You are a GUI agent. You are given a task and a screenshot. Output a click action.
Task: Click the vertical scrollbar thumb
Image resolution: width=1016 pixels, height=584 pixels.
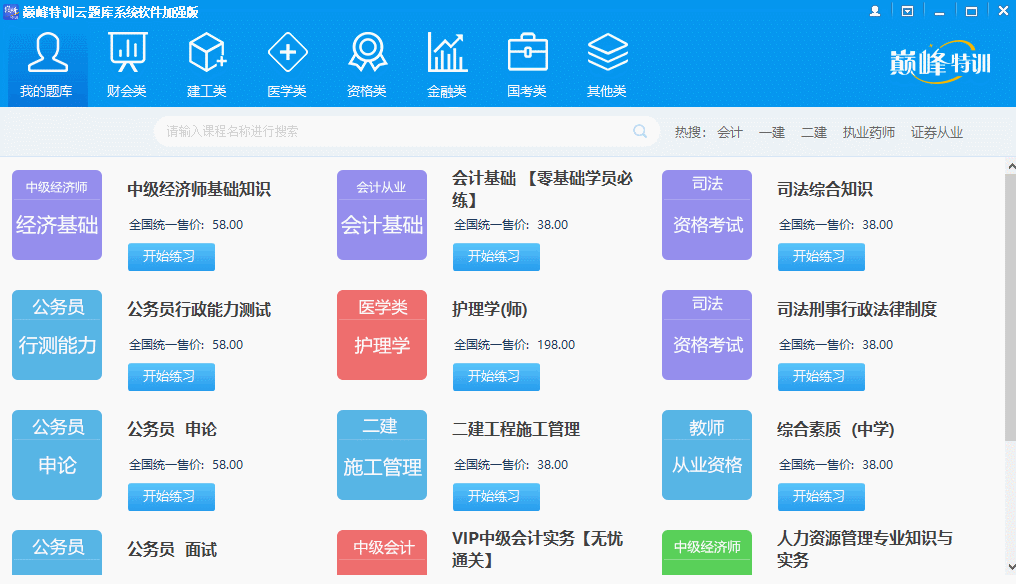(1011, 308)
